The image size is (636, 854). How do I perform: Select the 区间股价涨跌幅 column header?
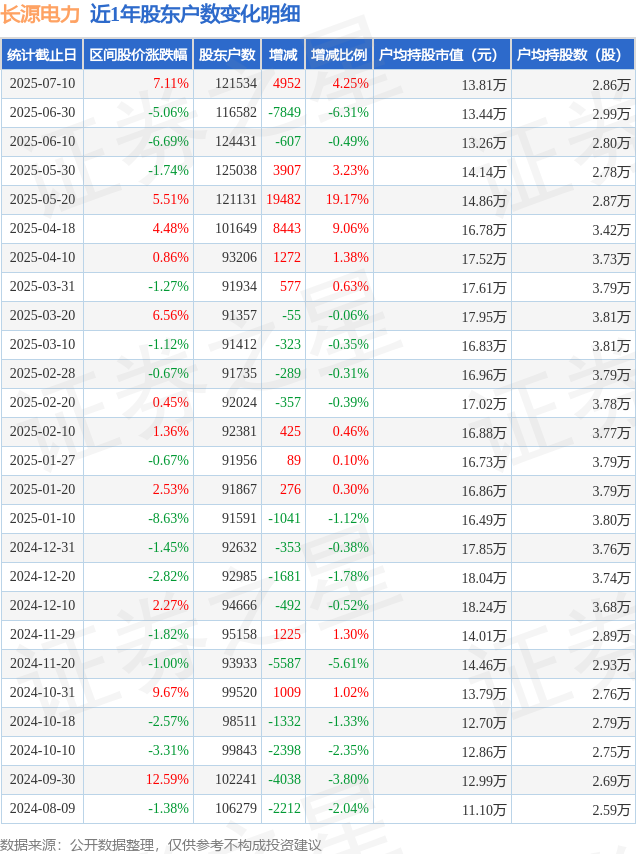(x=138, y=54)
